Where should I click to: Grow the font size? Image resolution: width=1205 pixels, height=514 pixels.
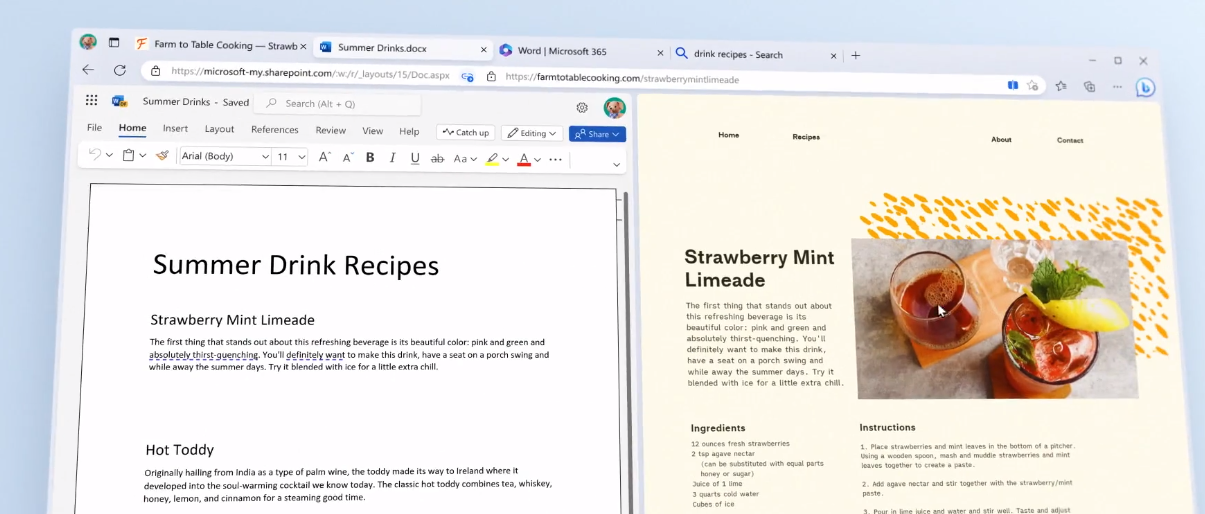[x=324, y=157]
